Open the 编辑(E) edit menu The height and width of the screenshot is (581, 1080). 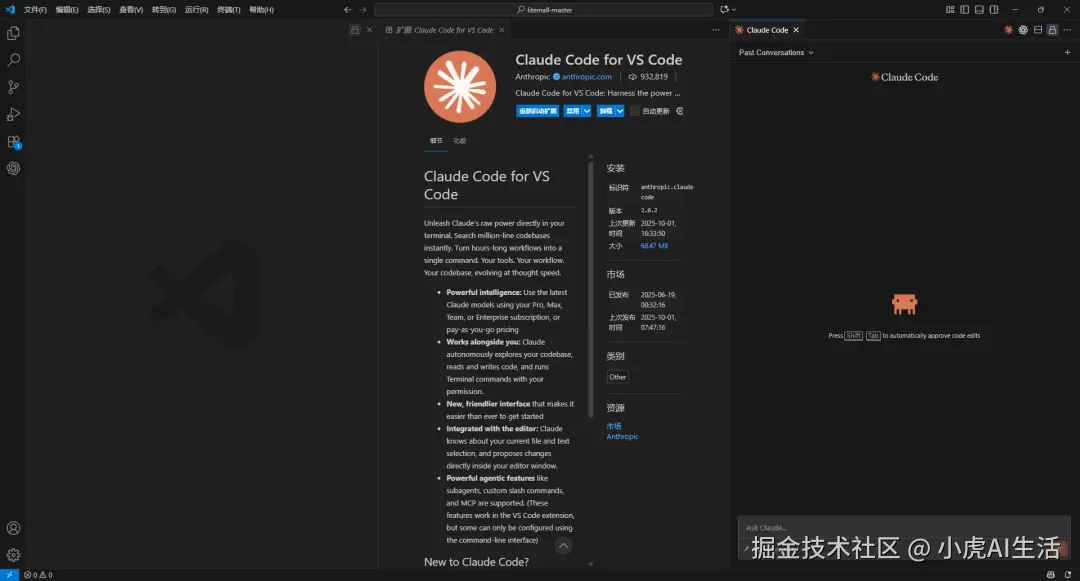[67, 10]
